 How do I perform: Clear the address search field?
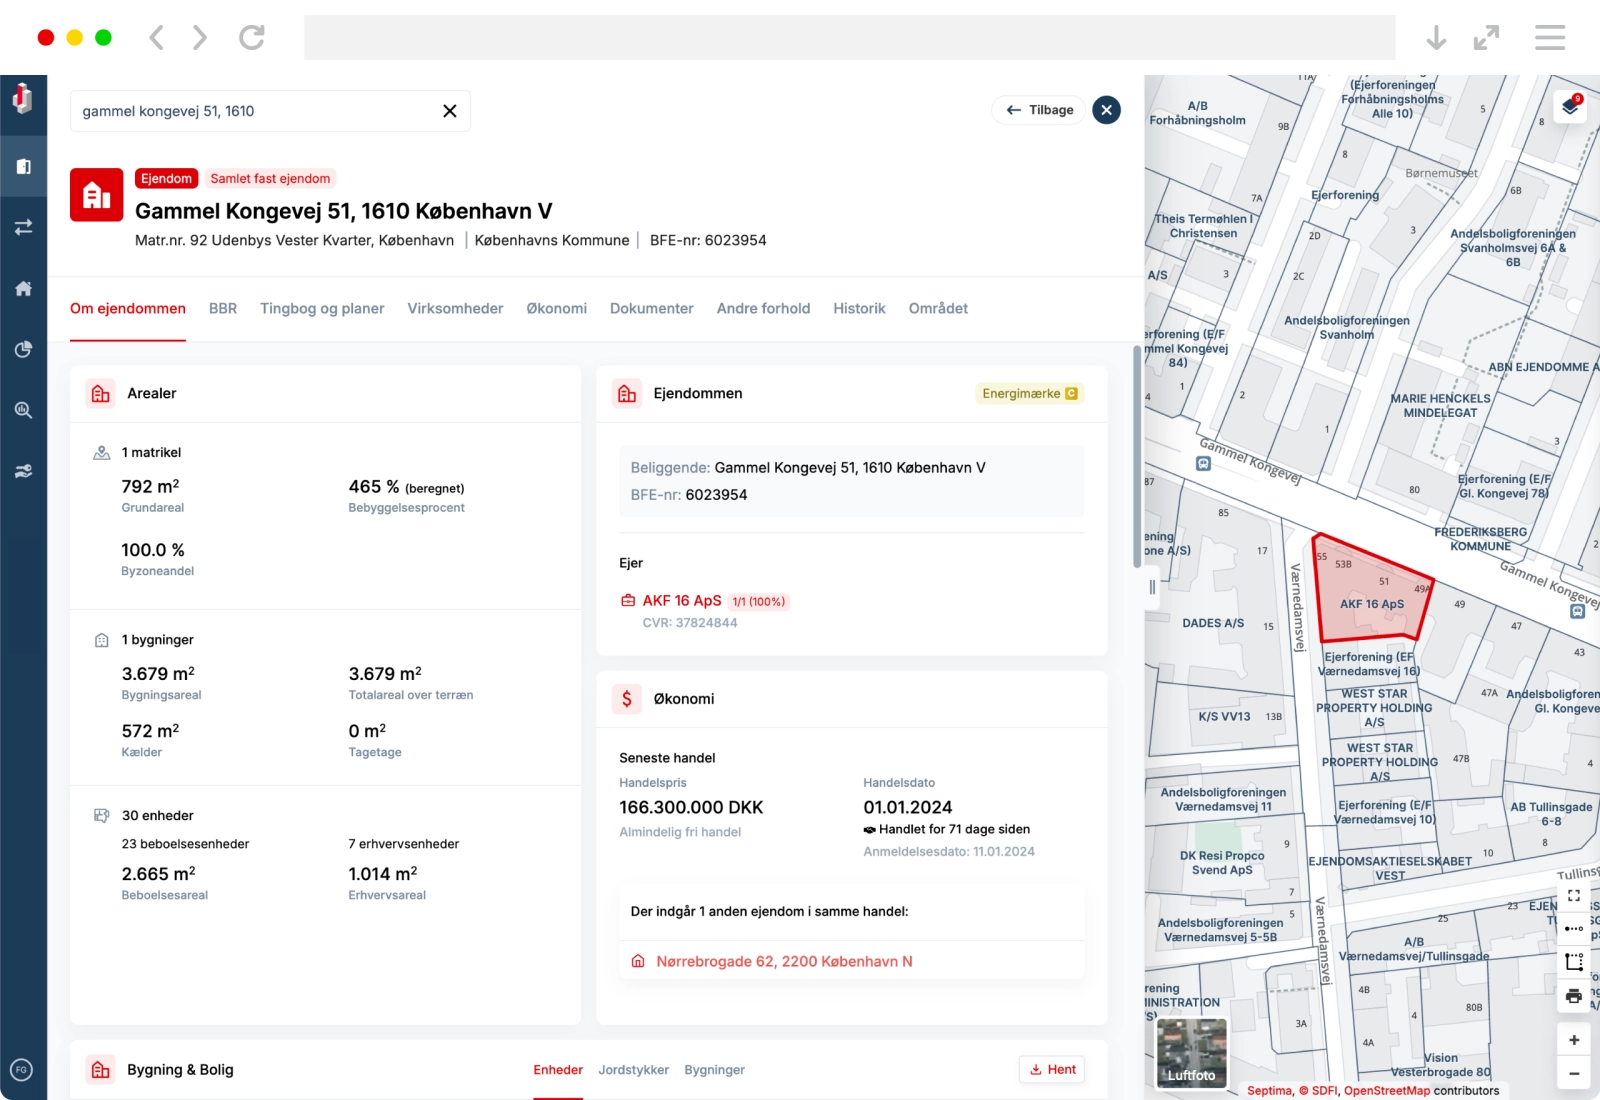[x=450, y=111]
